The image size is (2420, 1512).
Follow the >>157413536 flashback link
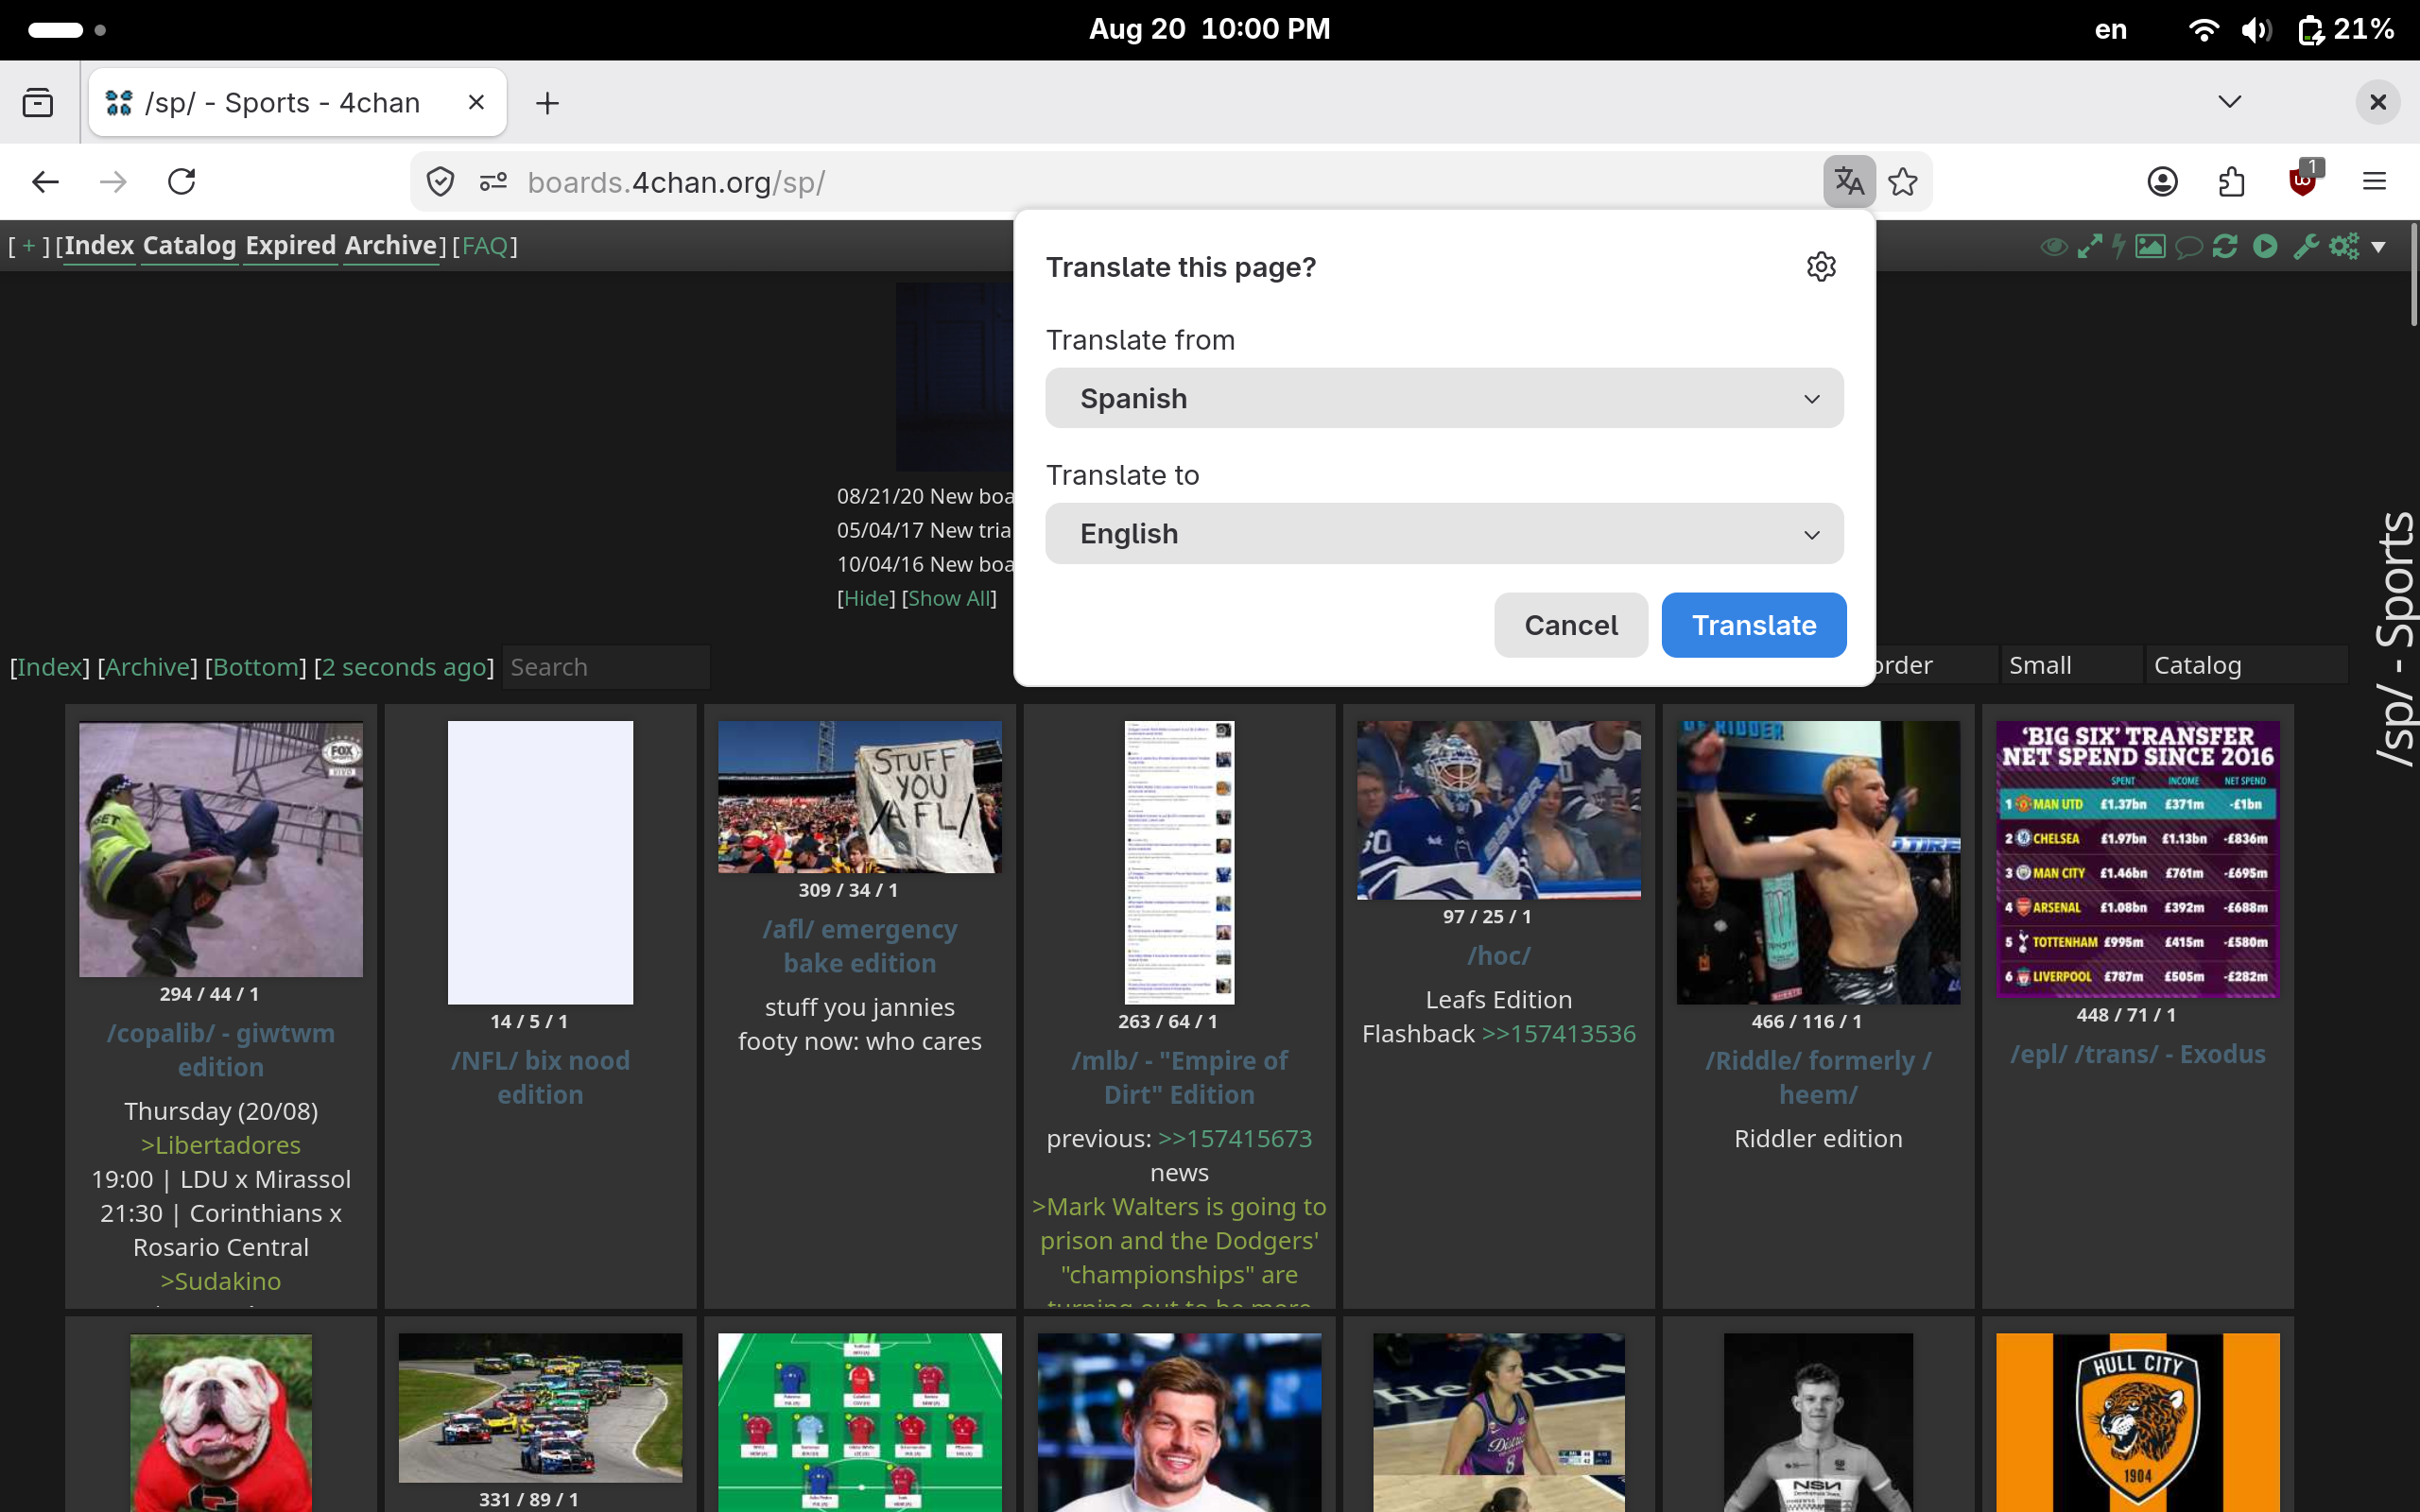[1558, 1033]
